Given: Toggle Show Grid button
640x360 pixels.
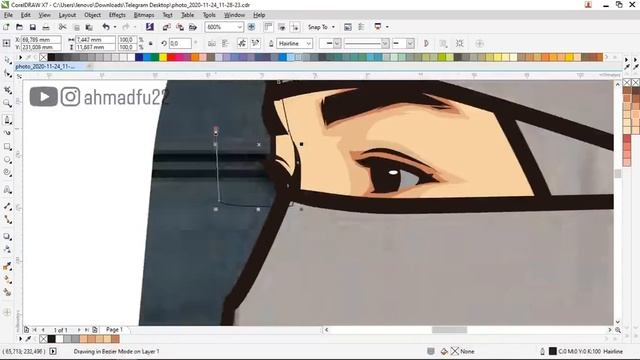Looking at the screenshot, I should tap(282, 27).
